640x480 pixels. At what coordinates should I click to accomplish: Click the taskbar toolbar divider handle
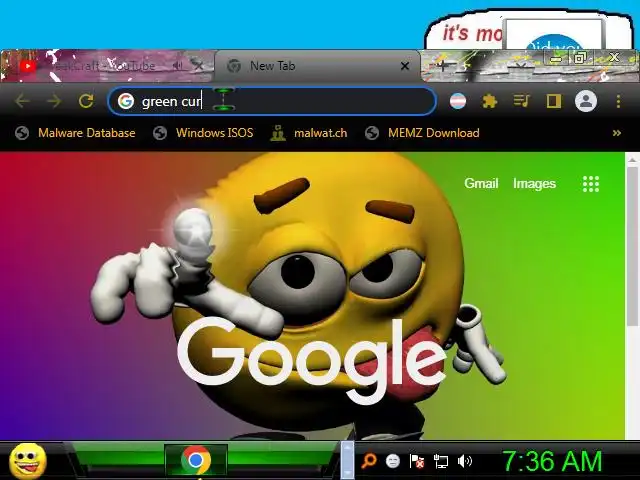(x=347, y=460)
